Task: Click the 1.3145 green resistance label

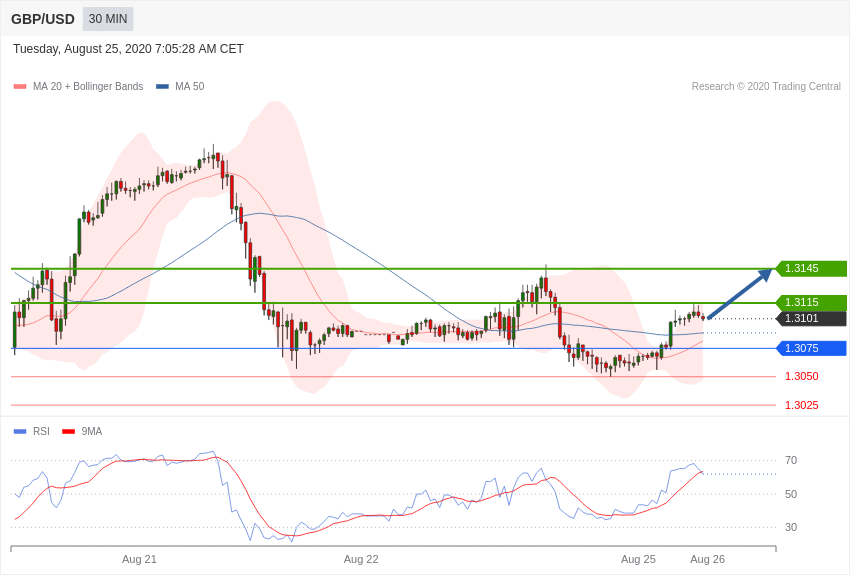Action: pos(810,268)
